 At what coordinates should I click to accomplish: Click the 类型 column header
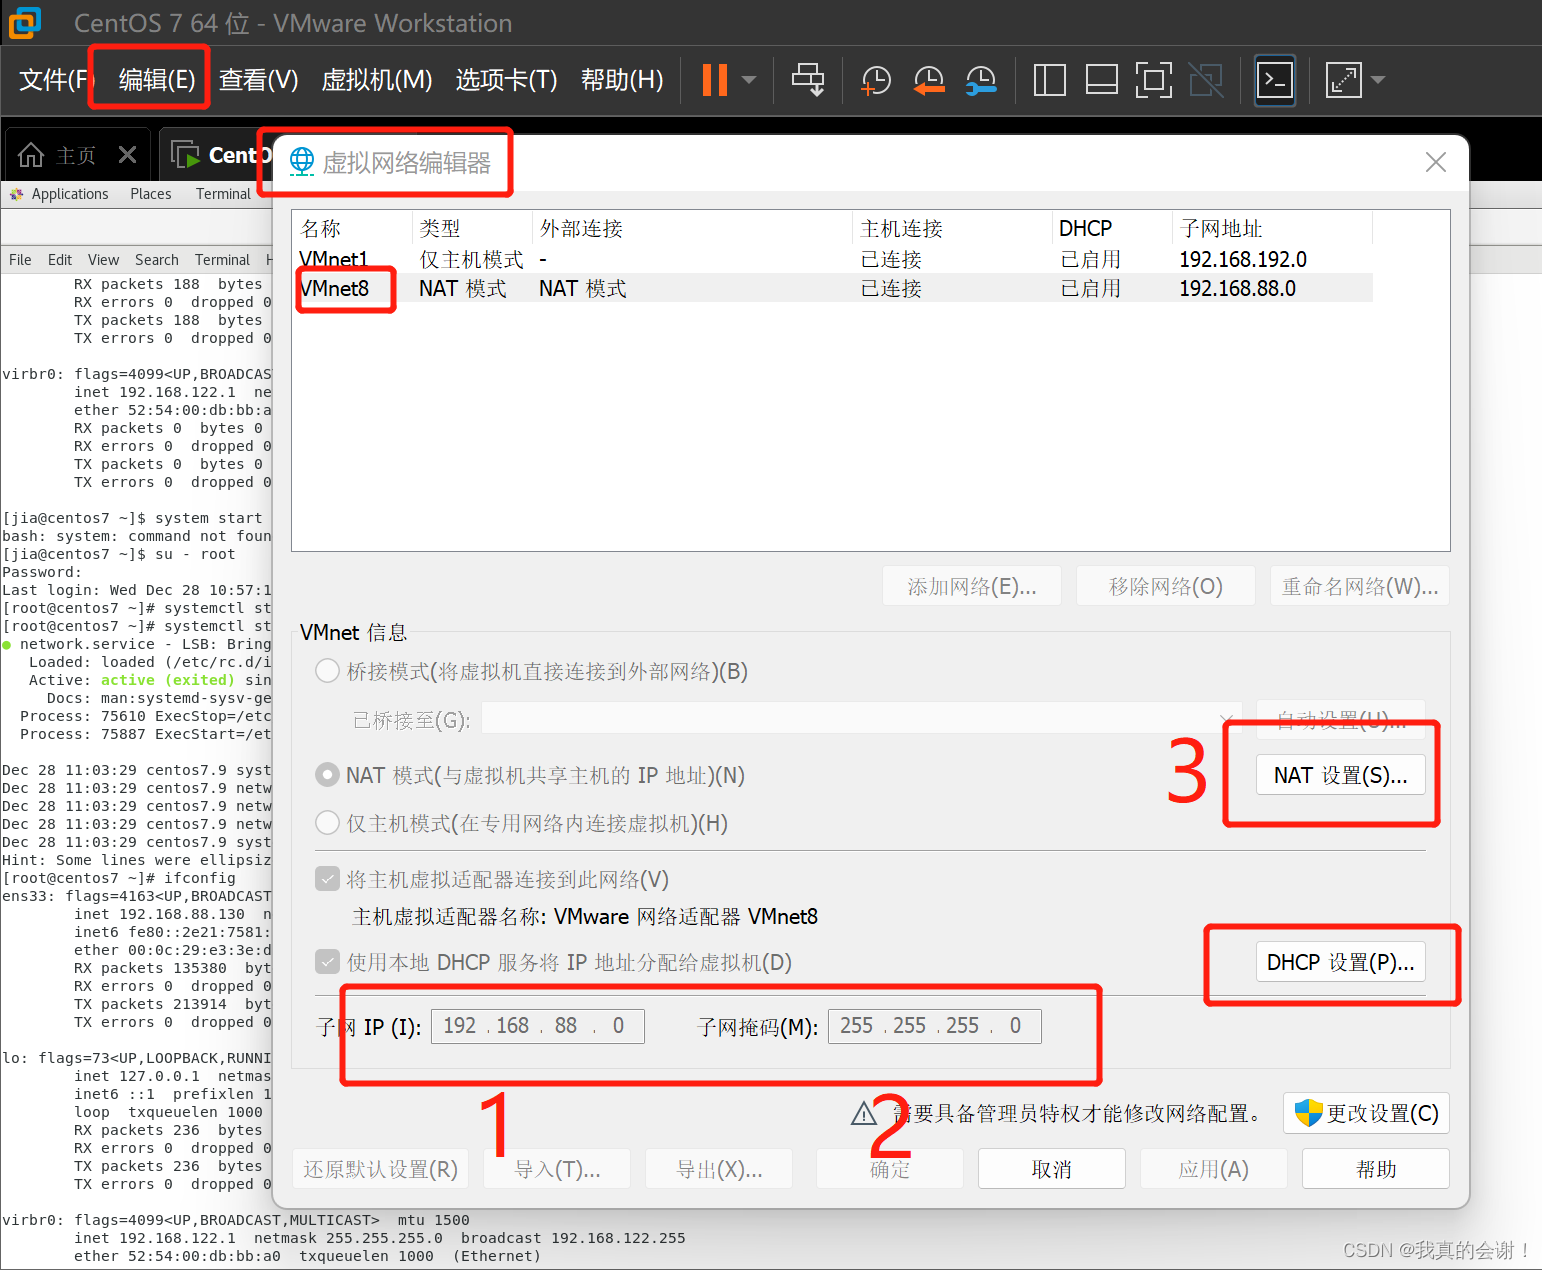tap(472, 229)
